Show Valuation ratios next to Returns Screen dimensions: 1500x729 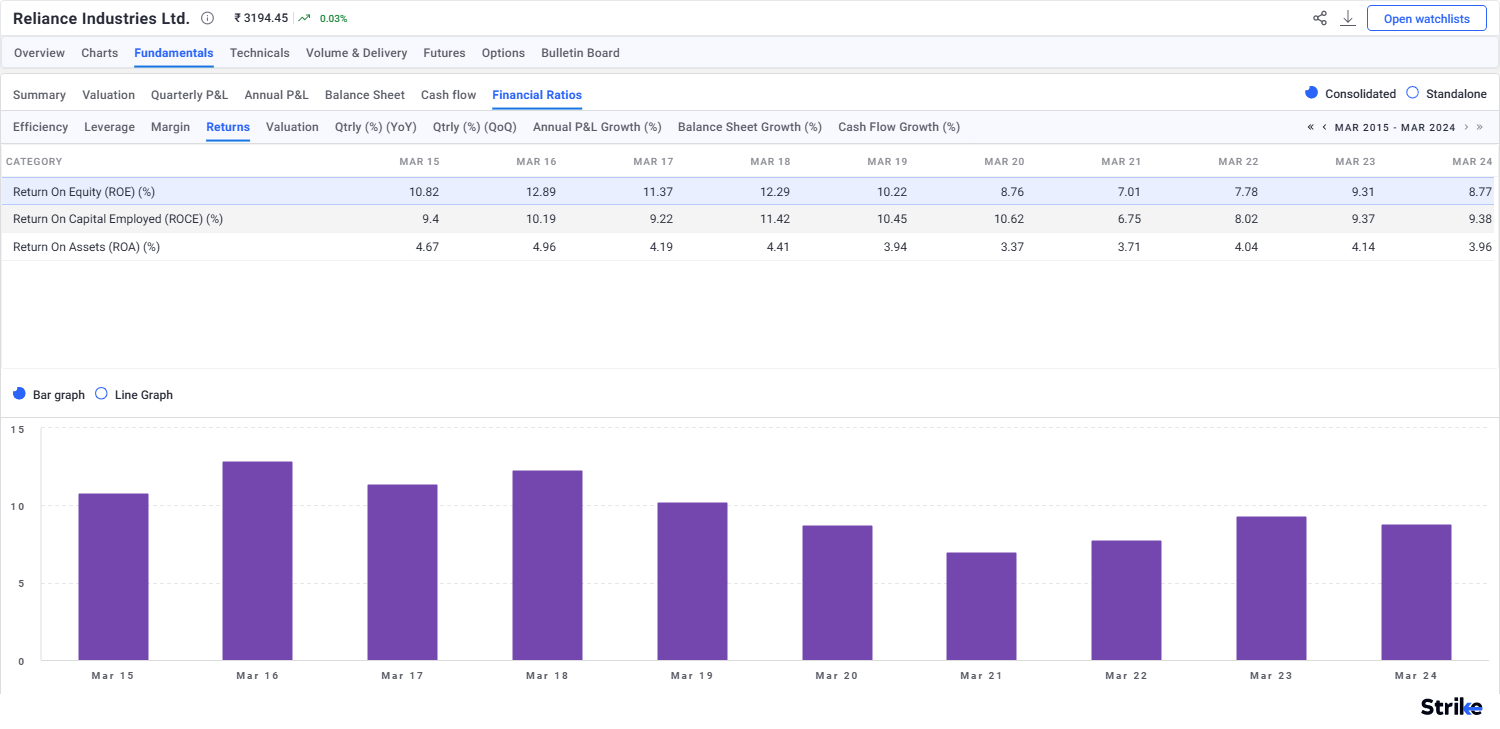(x=292, y=127)
